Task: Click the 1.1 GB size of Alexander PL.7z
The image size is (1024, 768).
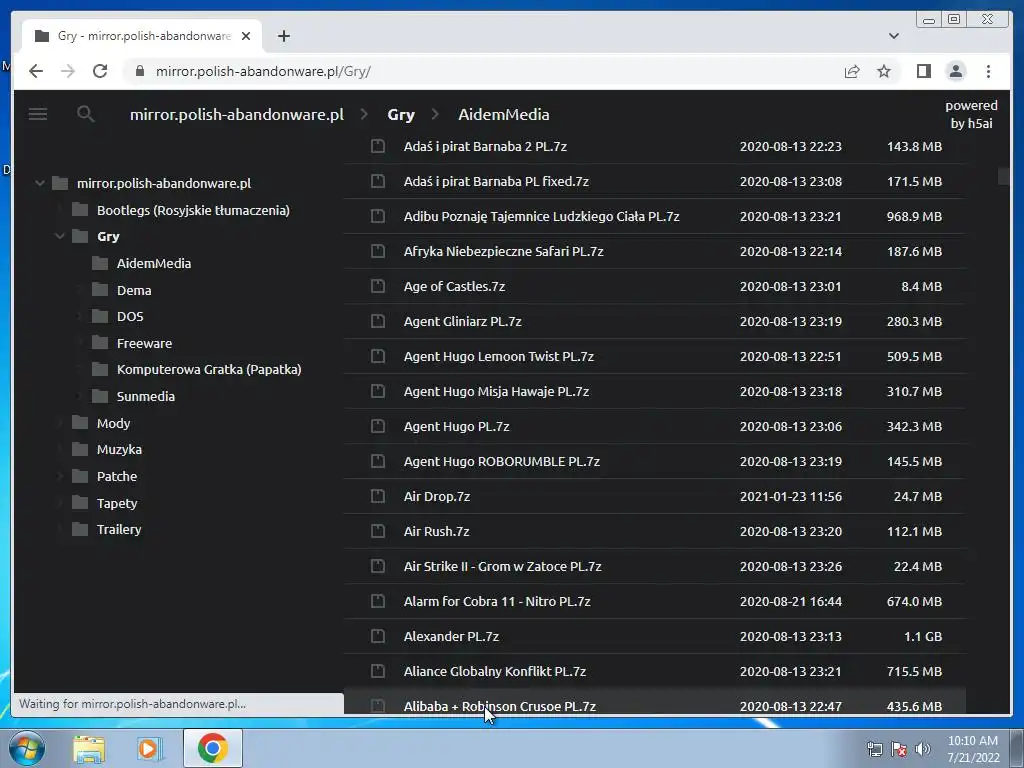Action: pos(923,636)
